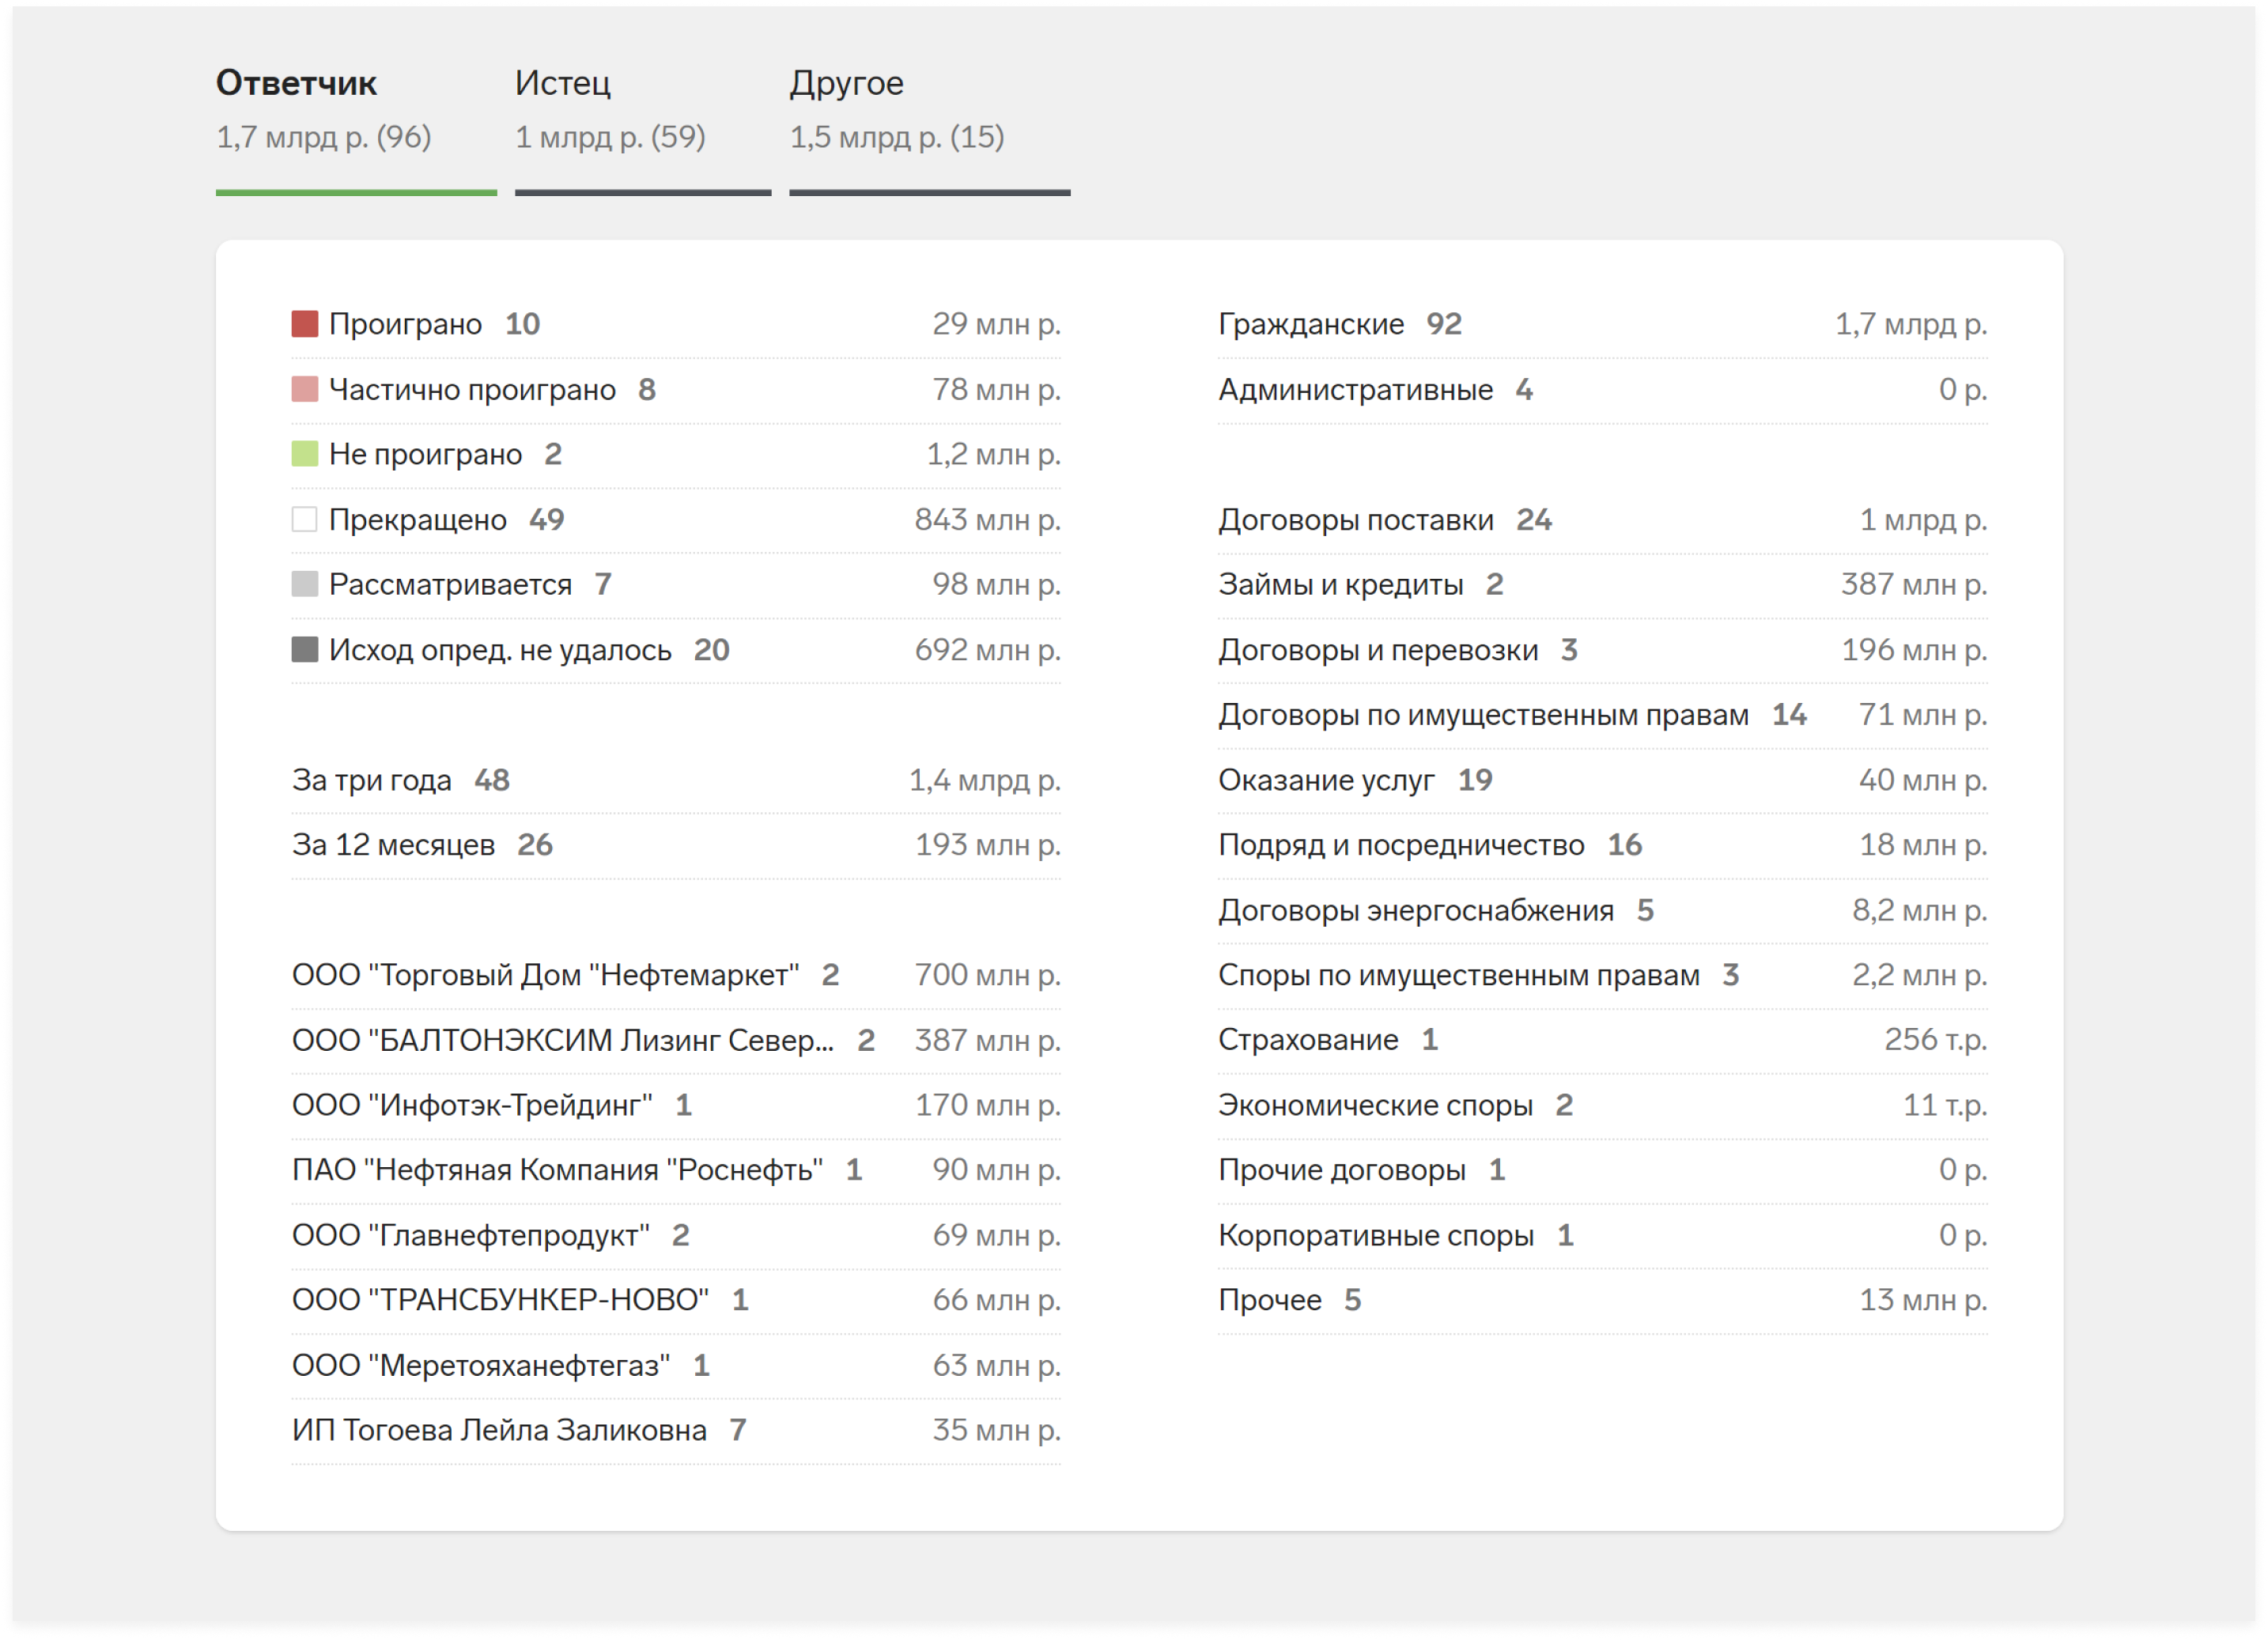Open Страхование category
This screenshot has height=1640, width=2268.
coord(1308,1040)
